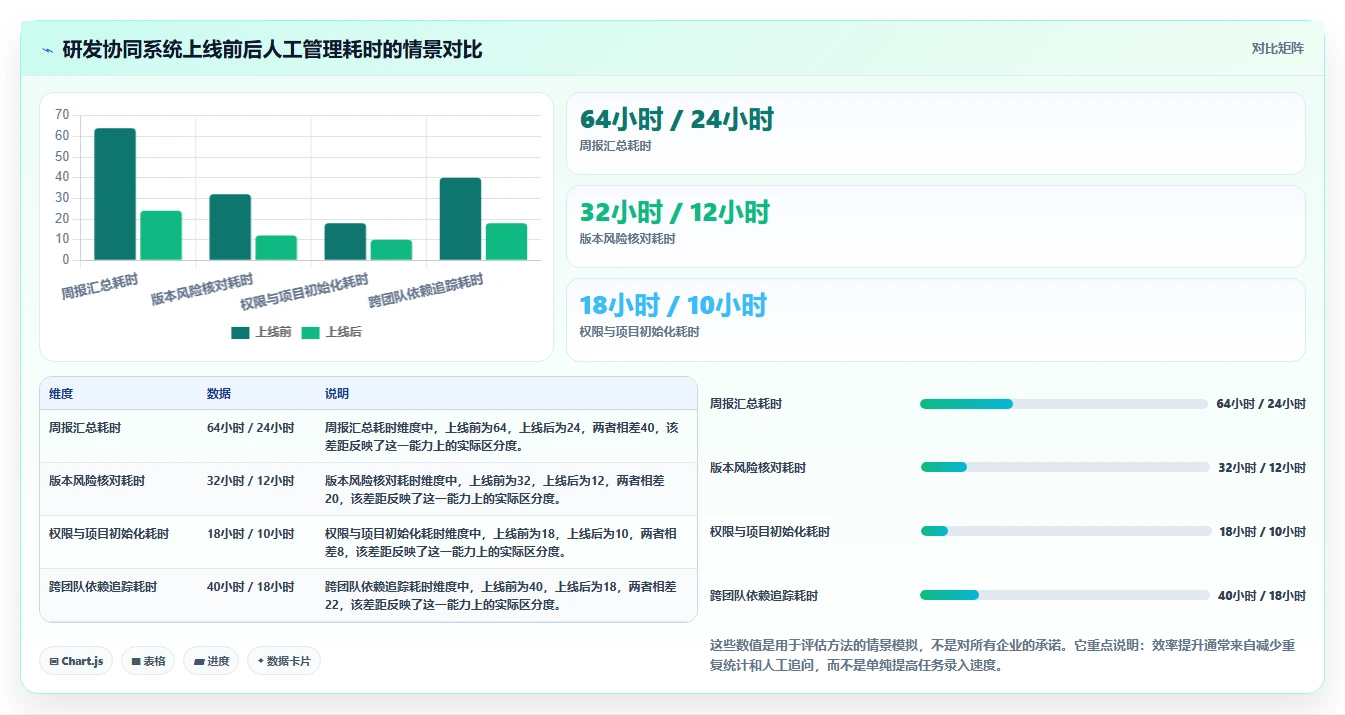This screenshot has width=1345, height=715.
Task: Click the 版本风险核对耗时 progress bar
Action: 1065,467
